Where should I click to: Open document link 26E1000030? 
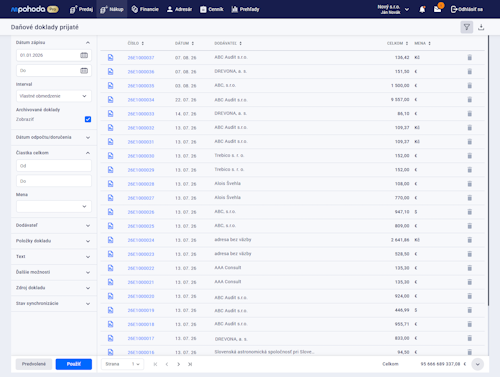click(x=141, y=156)
